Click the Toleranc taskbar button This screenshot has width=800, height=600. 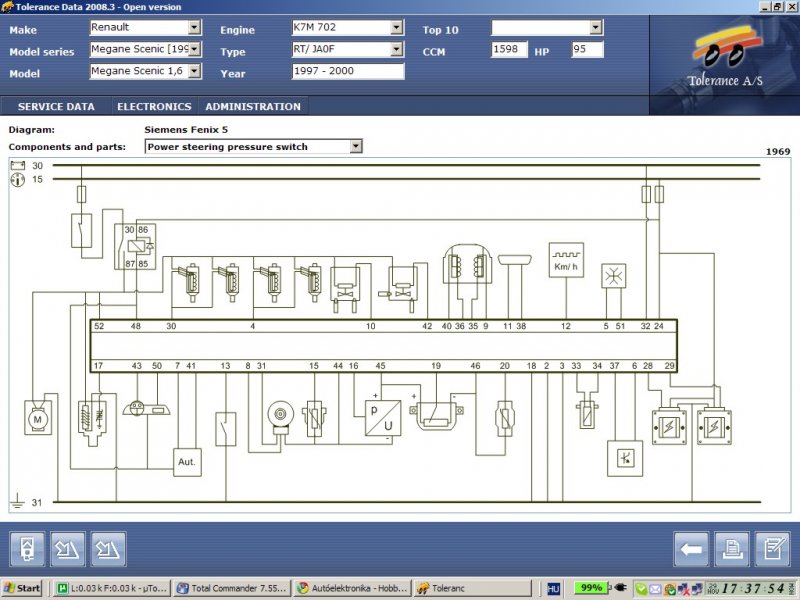click(472, 588)
